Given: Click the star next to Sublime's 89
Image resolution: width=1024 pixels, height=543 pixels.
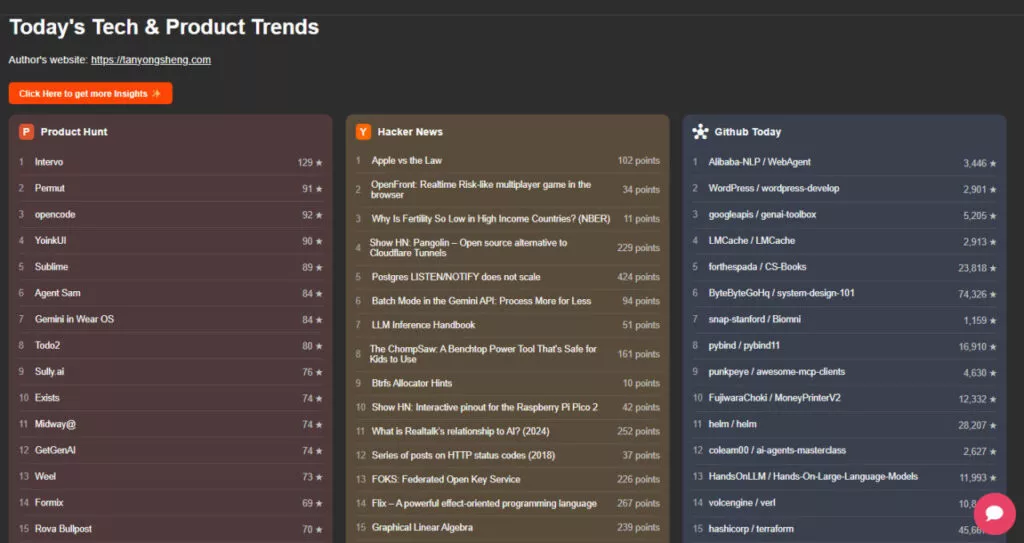Looking at the screenshot, I should [x=319, y=267].
